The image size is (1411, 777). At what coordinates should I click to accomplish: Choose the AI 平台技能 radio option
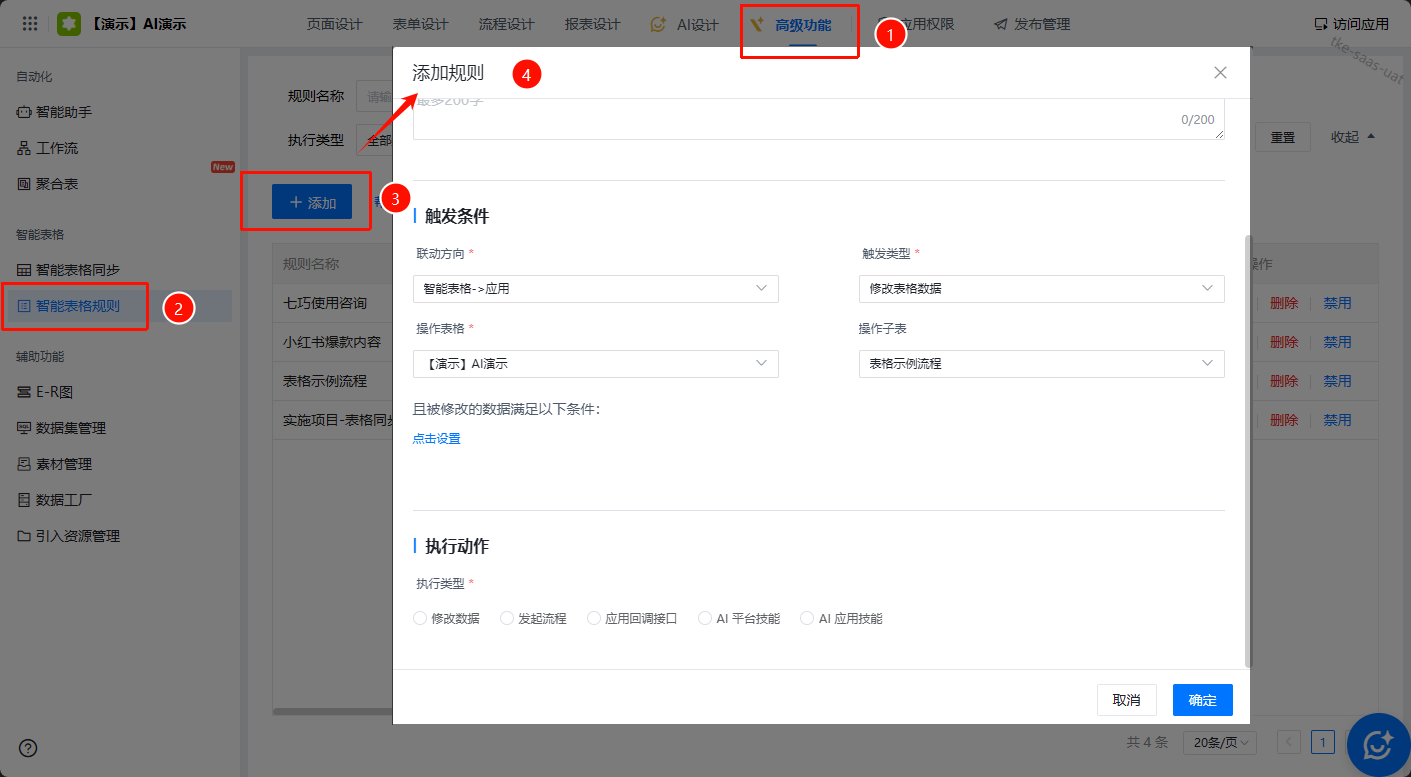705,619
